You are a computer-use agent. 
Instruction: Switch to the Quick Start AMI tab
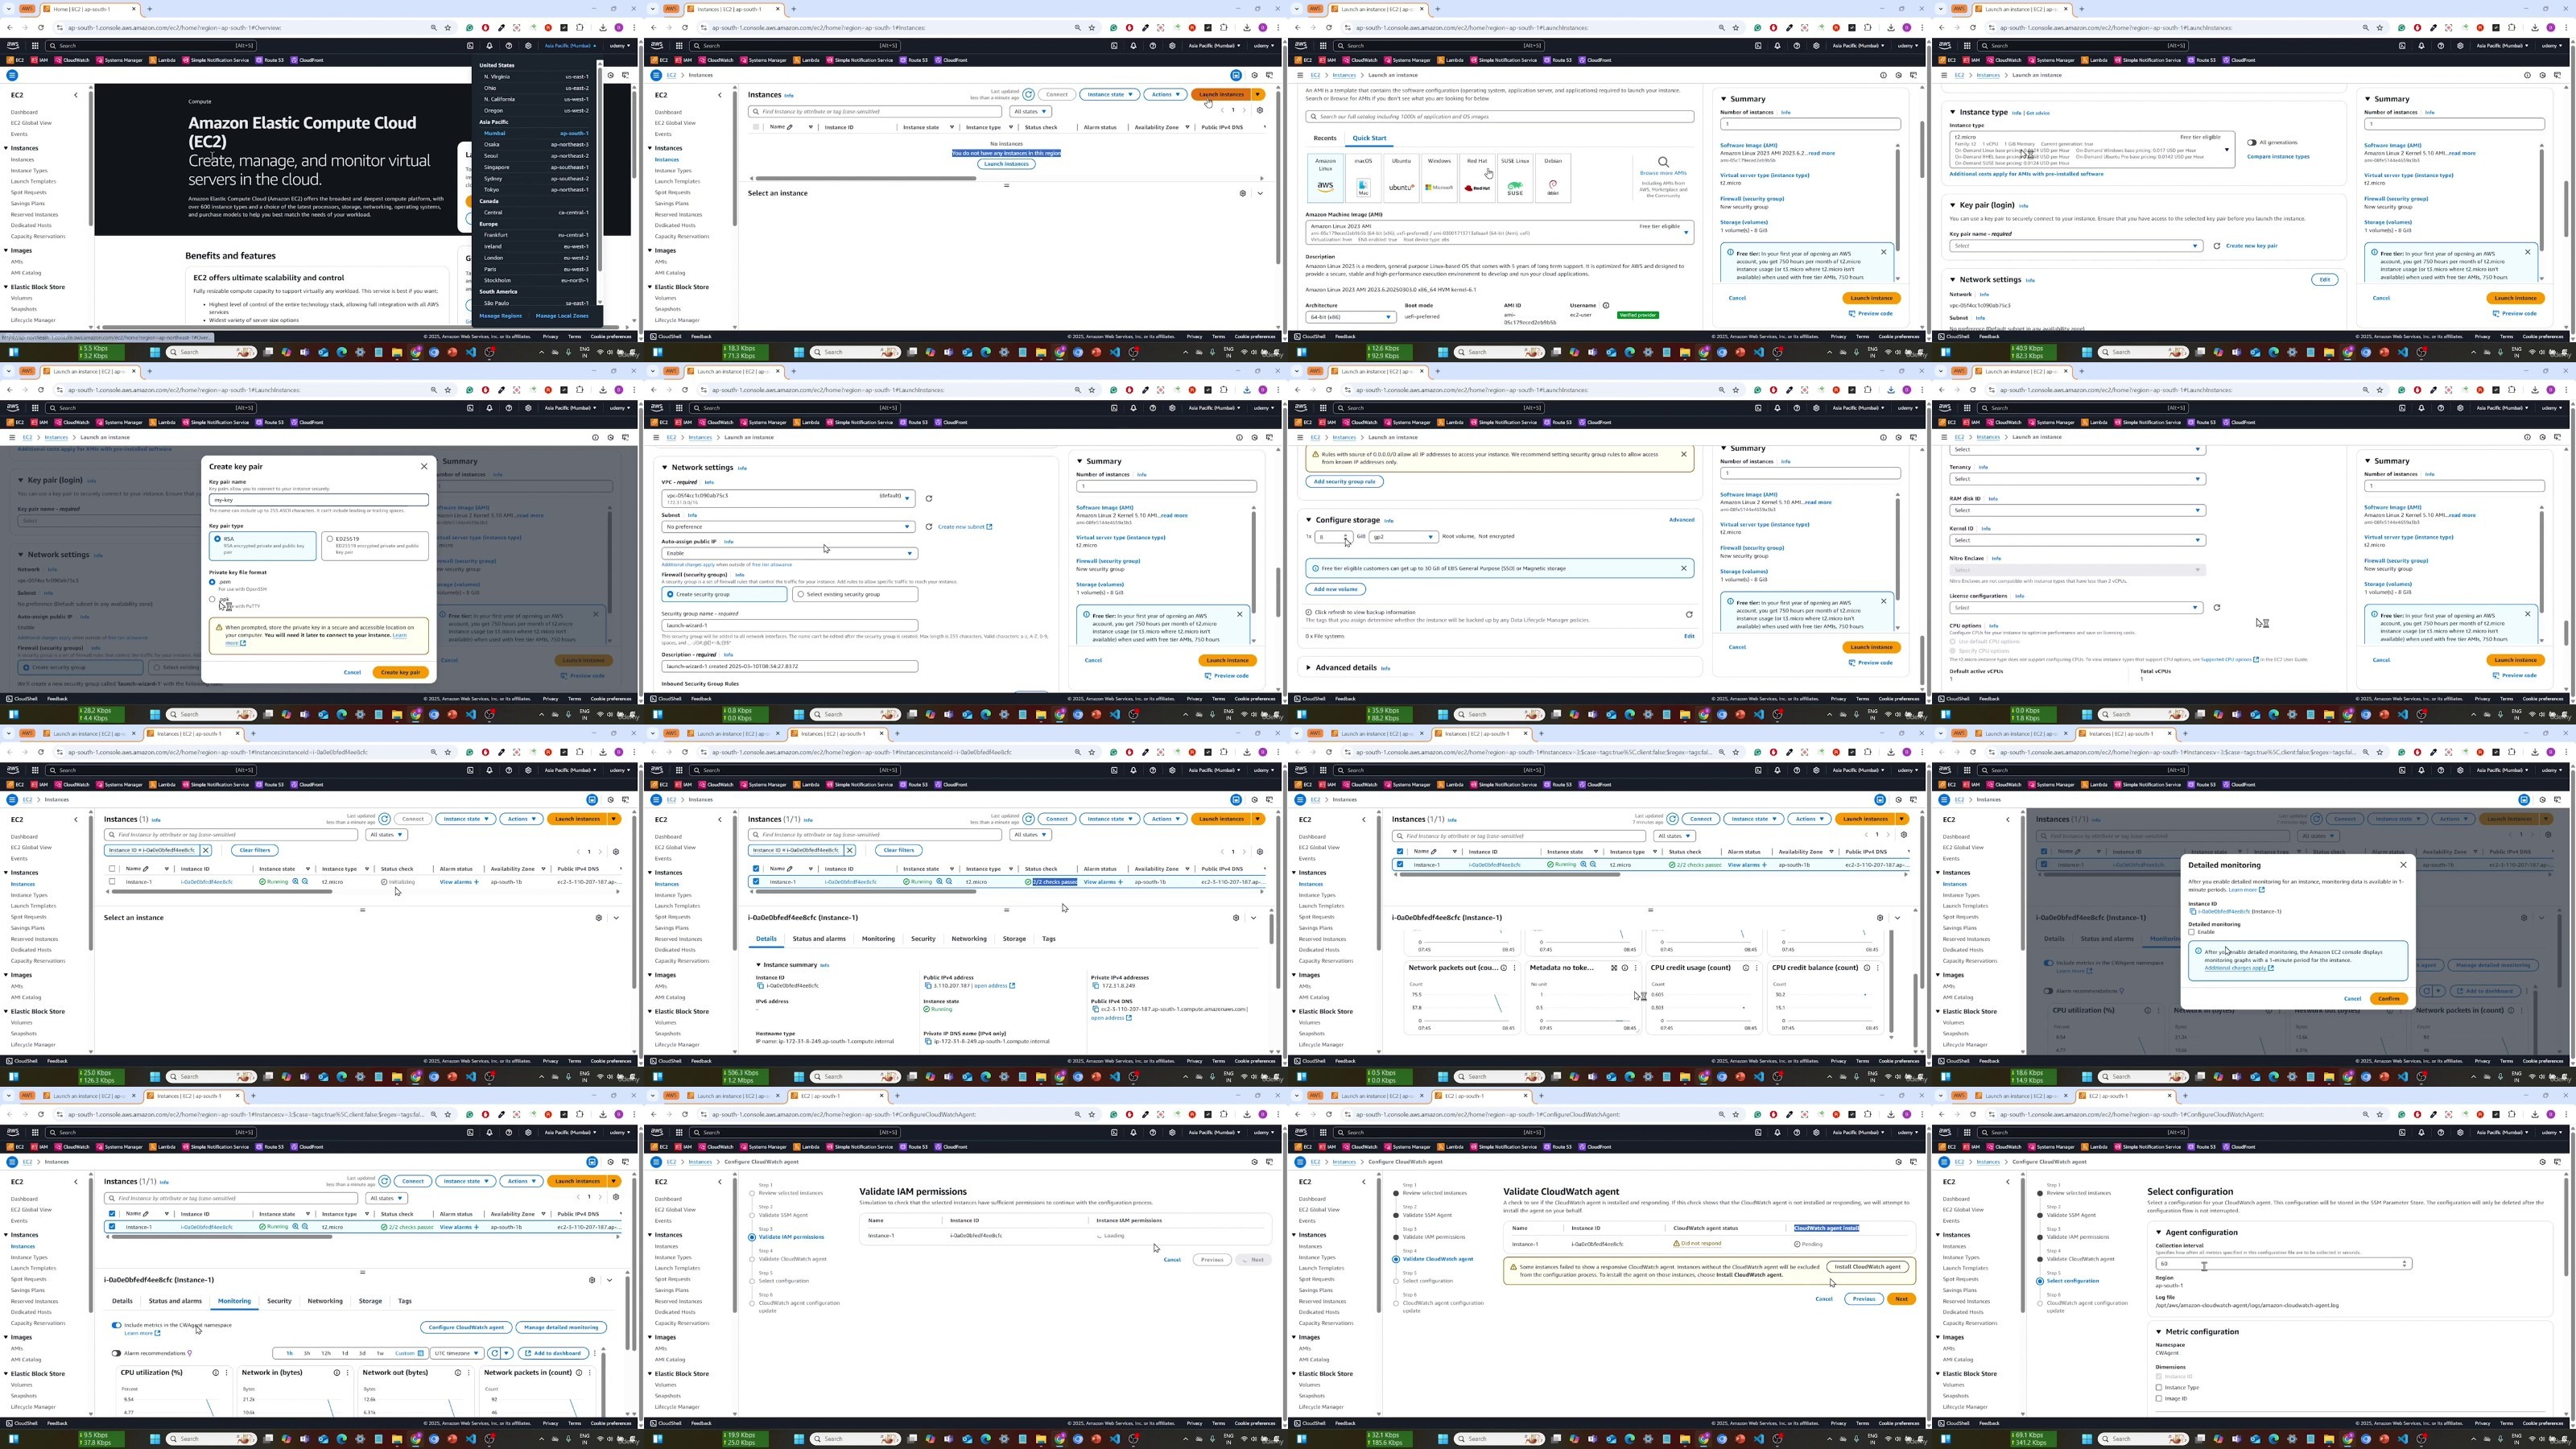1369,138
